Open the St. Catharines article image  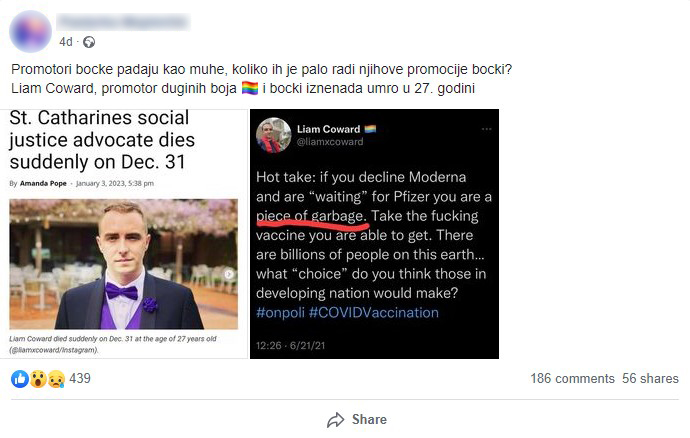[124, 262]
